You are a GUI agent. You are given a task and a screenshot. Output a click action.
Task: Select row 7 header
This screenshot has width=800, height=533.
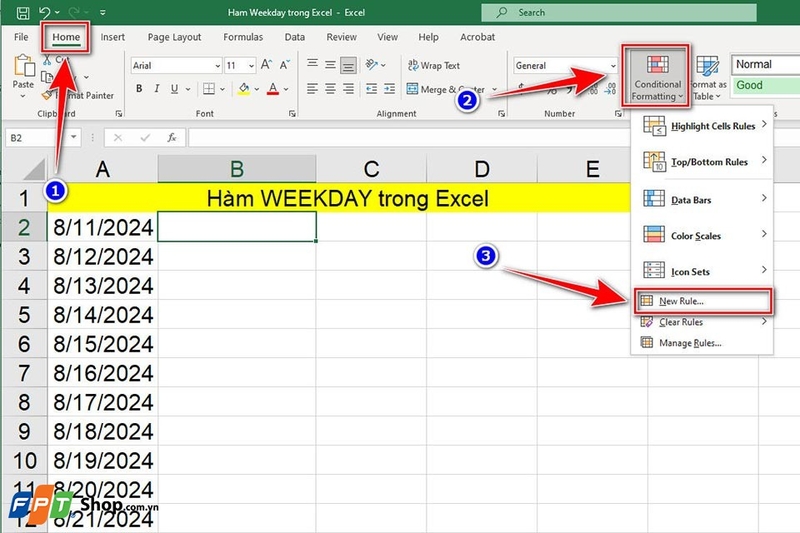coord(24,373)
